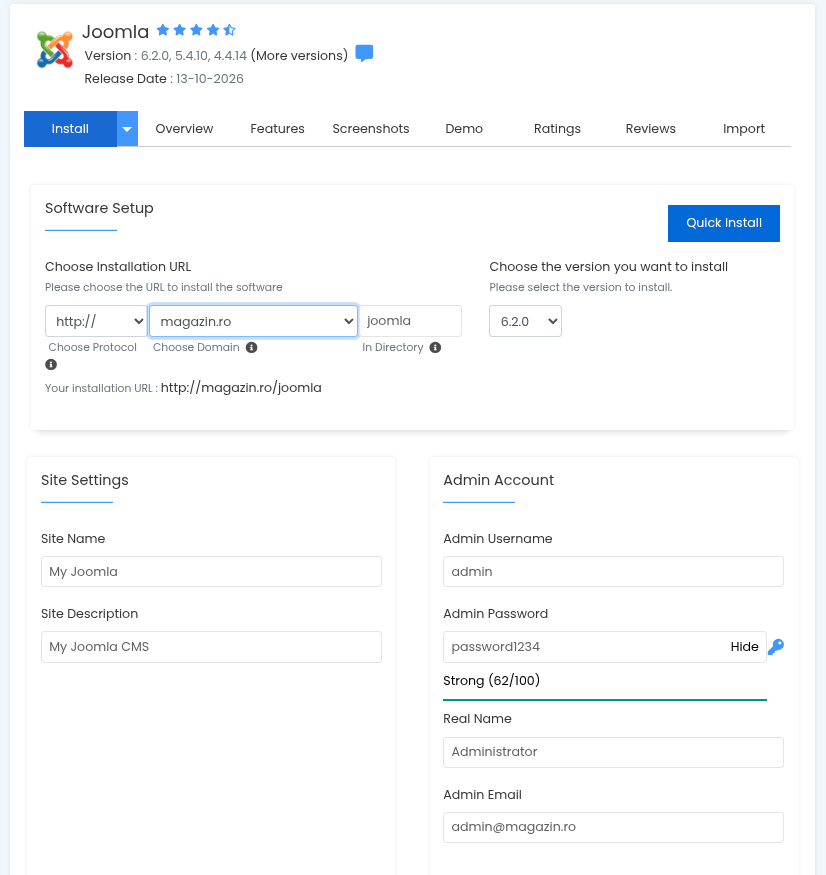Viewport: 826px width, 875px height.
Task: Click the Joomla logo icon
Action: click(55, 49)
